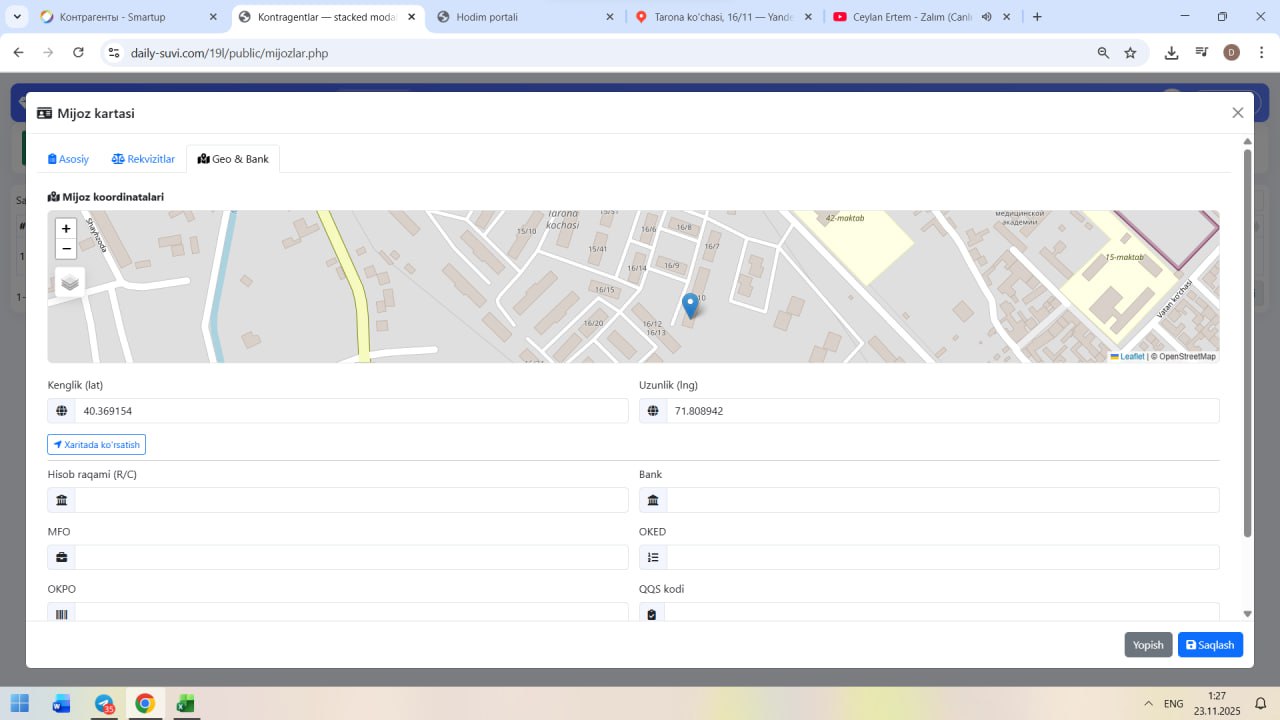The image size is (1280, 720).
Task: Click the modal's vertical scrollbar
Action: [x=1247, y=340]
